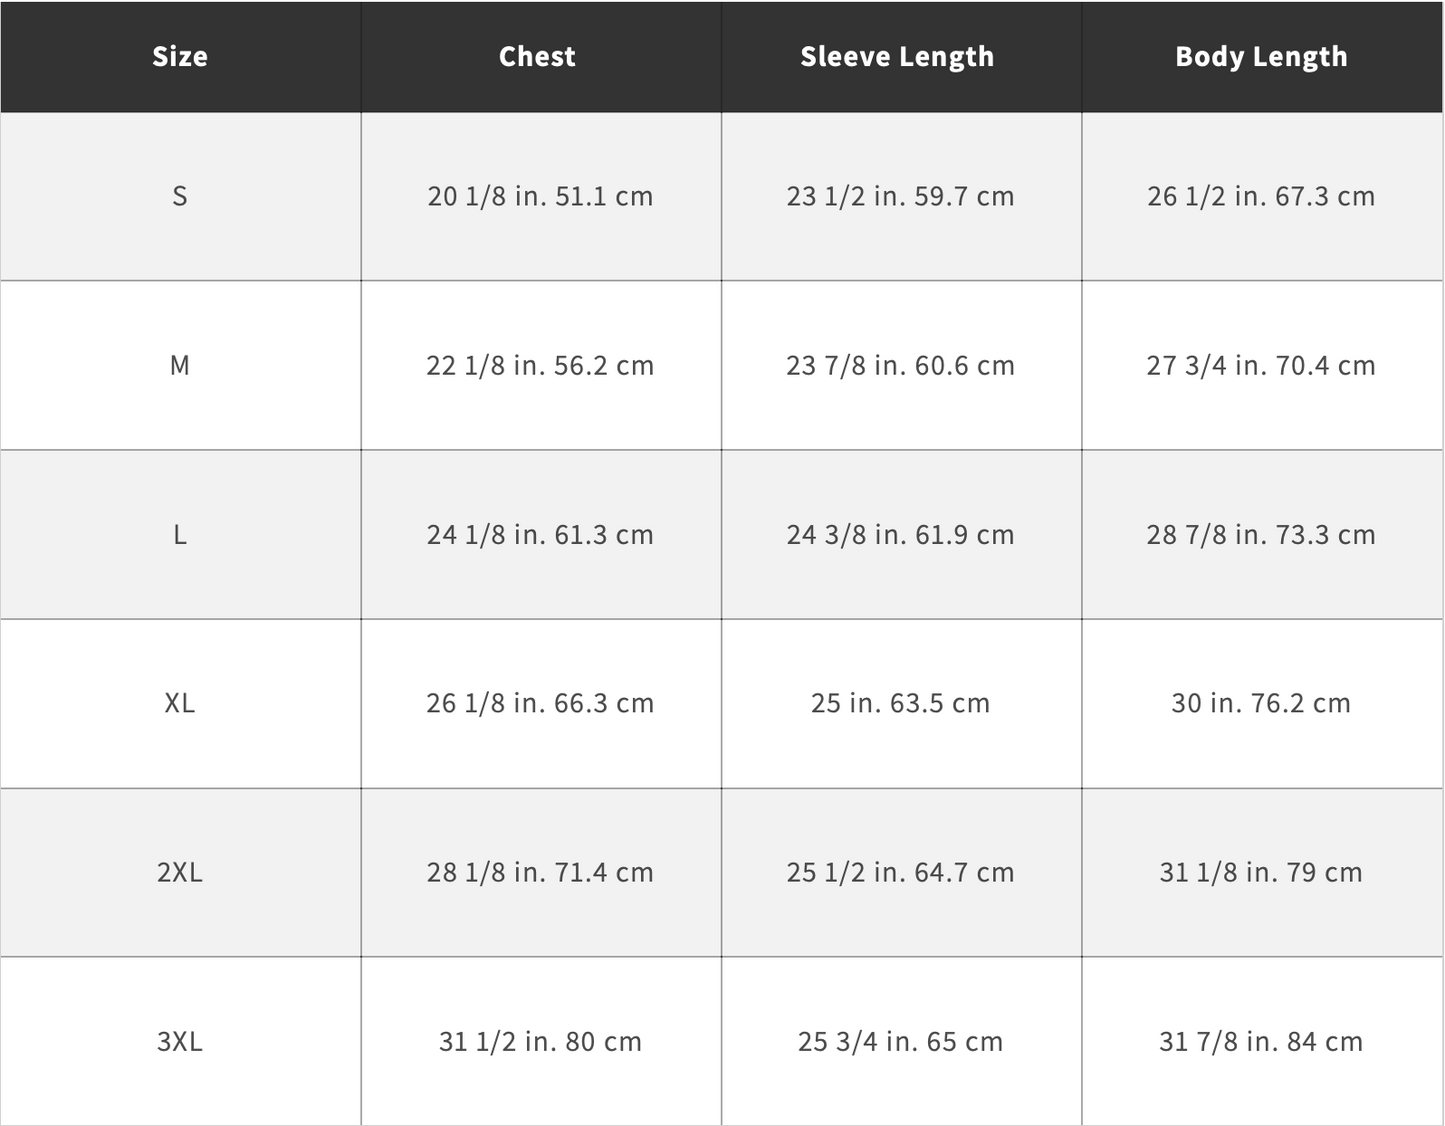1445x1126 pixels.
Task: Select the 3XL size row label
Action: click(x=180, y=1042)
